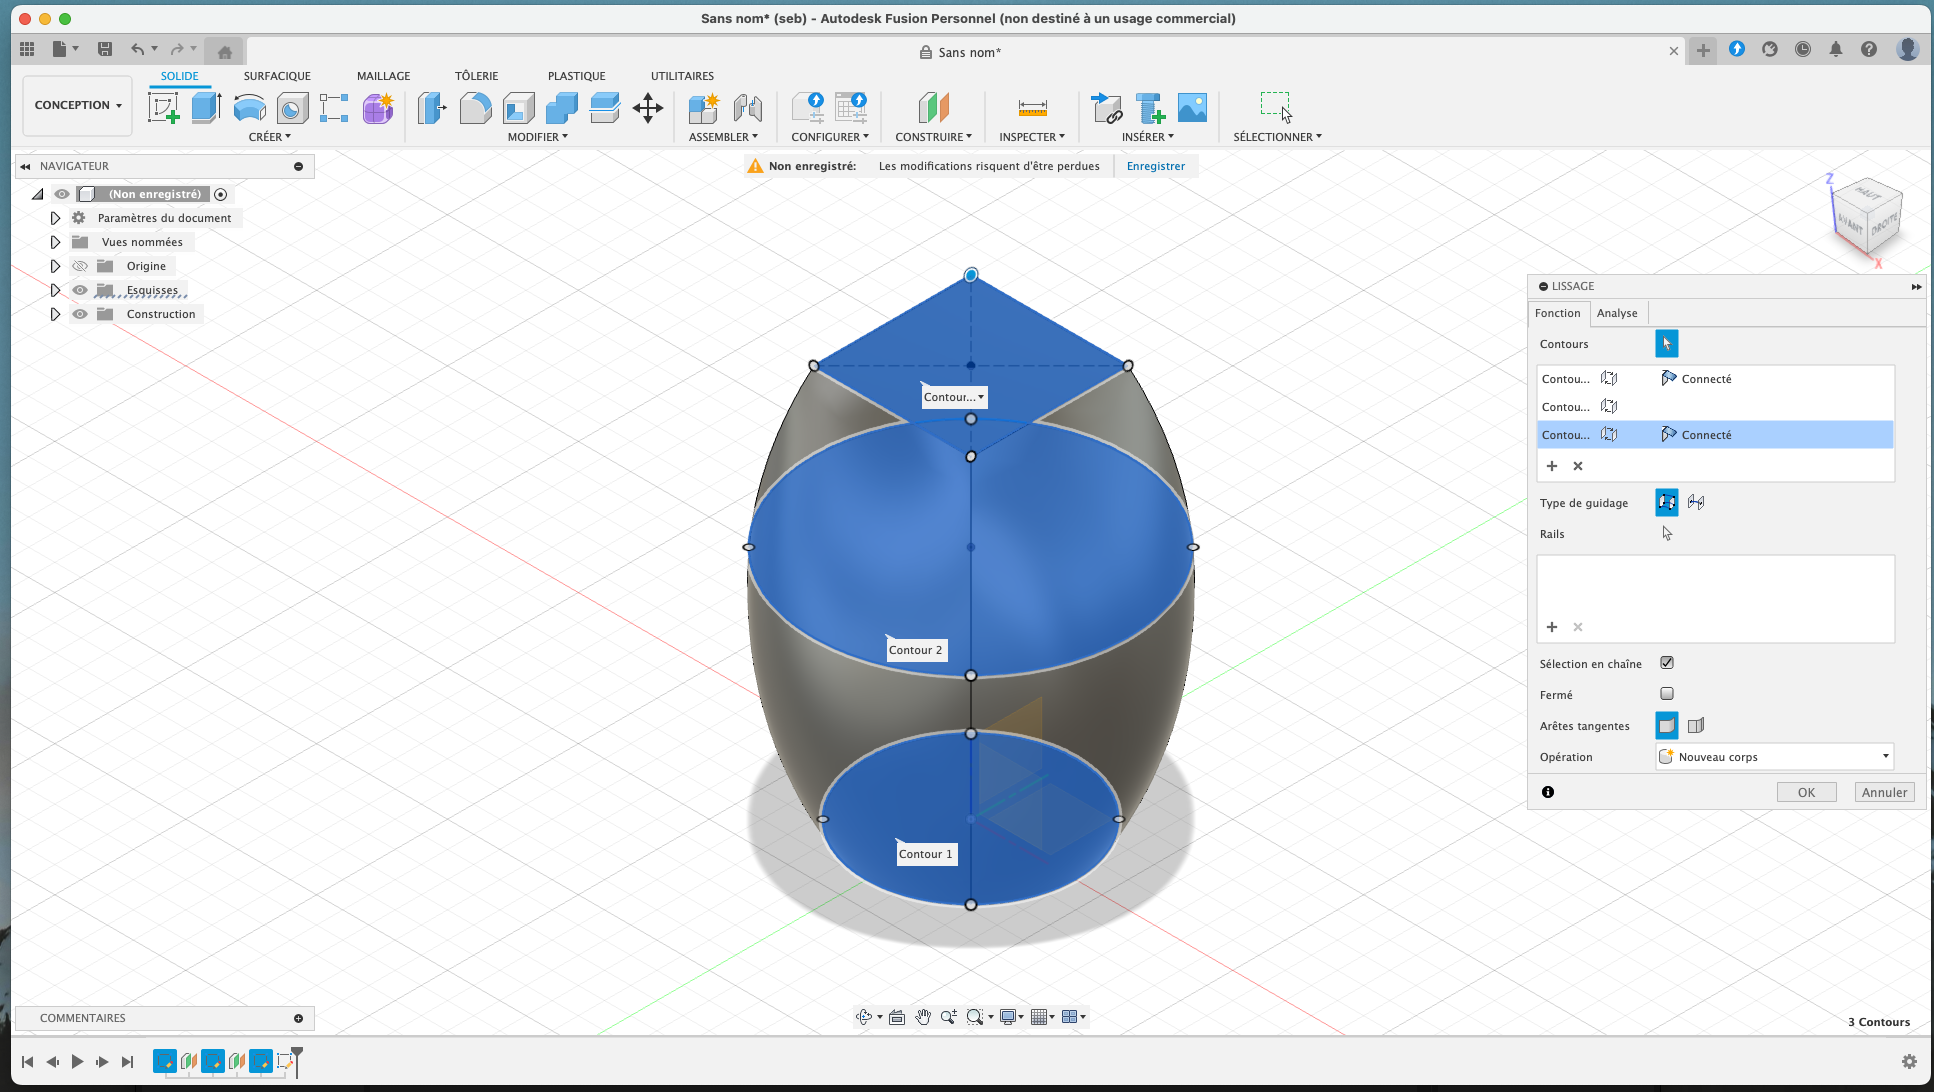Switch to the PLASTIQUE tab
The image size is (1934, 1092).
(x=577, y=76)
